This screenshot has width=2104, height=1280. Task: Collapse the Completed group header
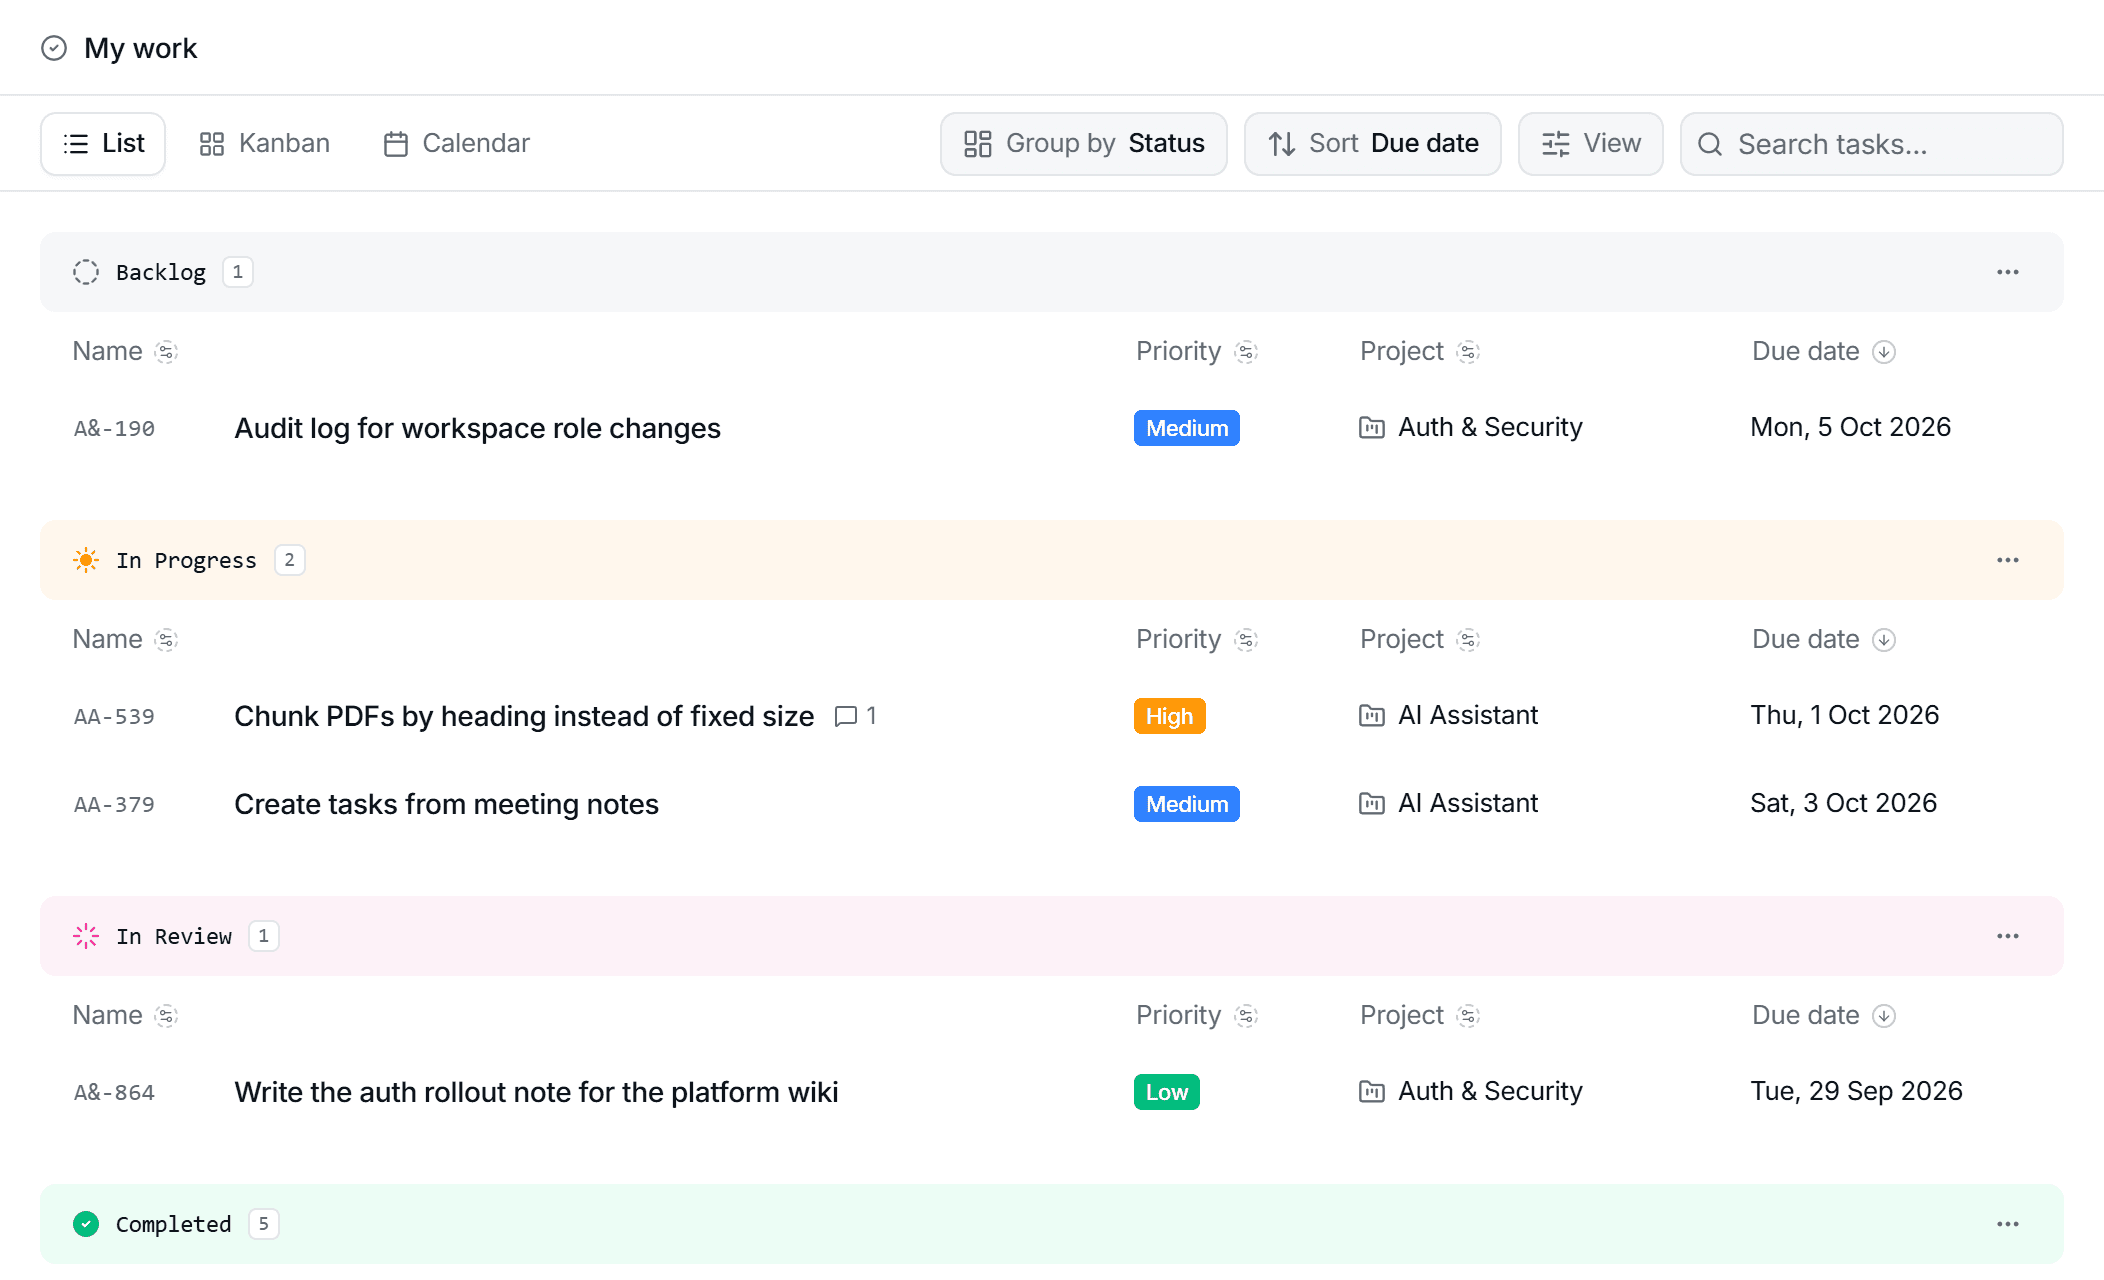(1052, 1224)
